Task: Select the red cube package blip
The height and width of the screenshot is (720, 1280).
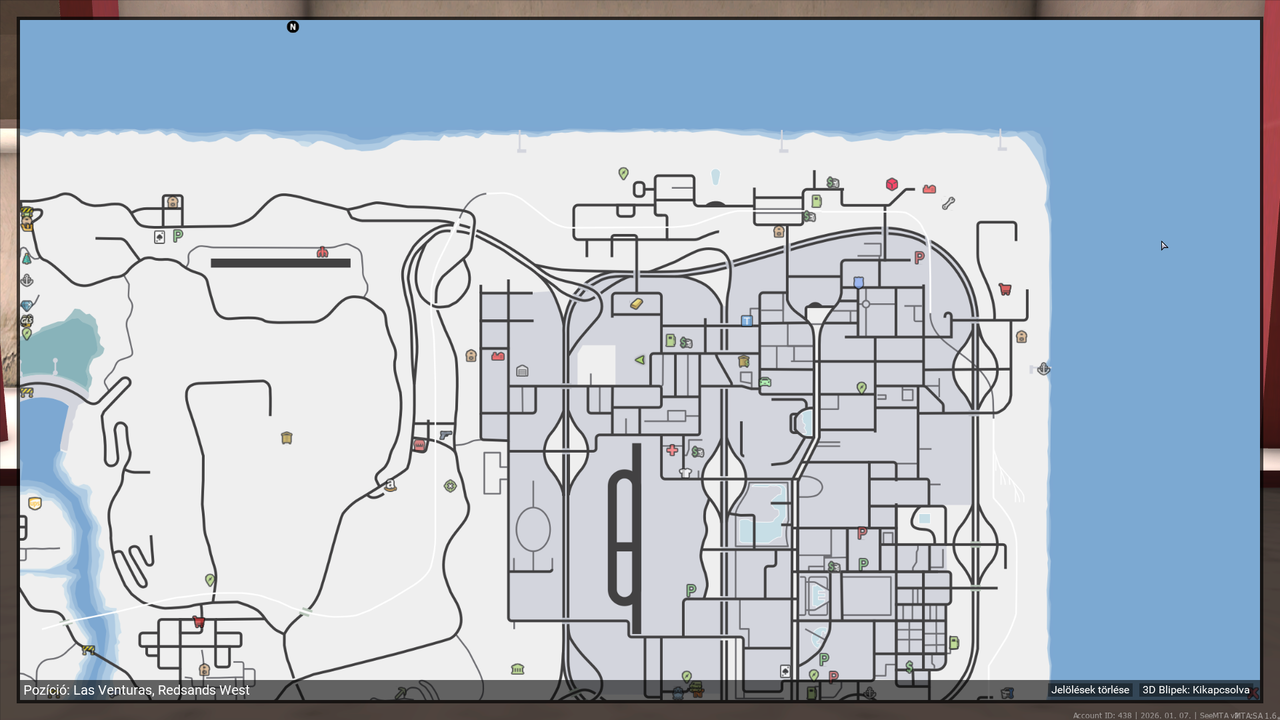Action: pyautogui.click(x=892, y=185)
